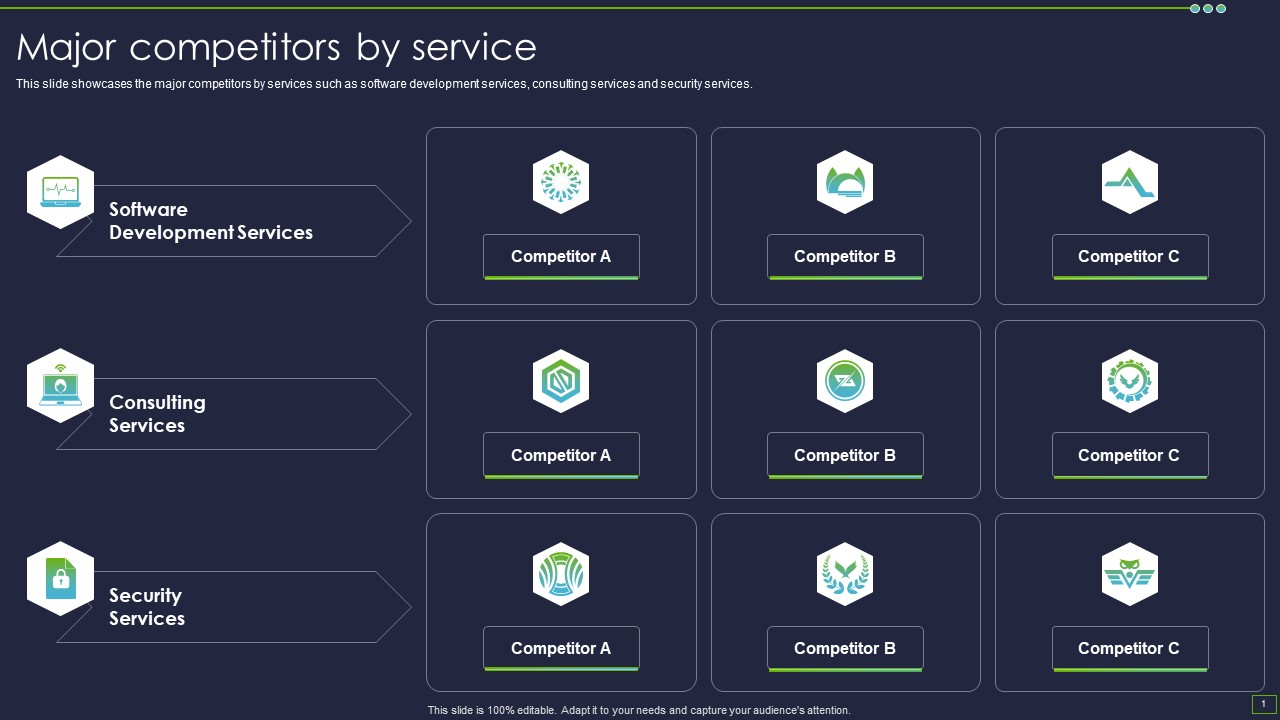1280x720 pixels.
Task: Select Competitor A logo in Software Development row
Action: [x=561, y=182]
